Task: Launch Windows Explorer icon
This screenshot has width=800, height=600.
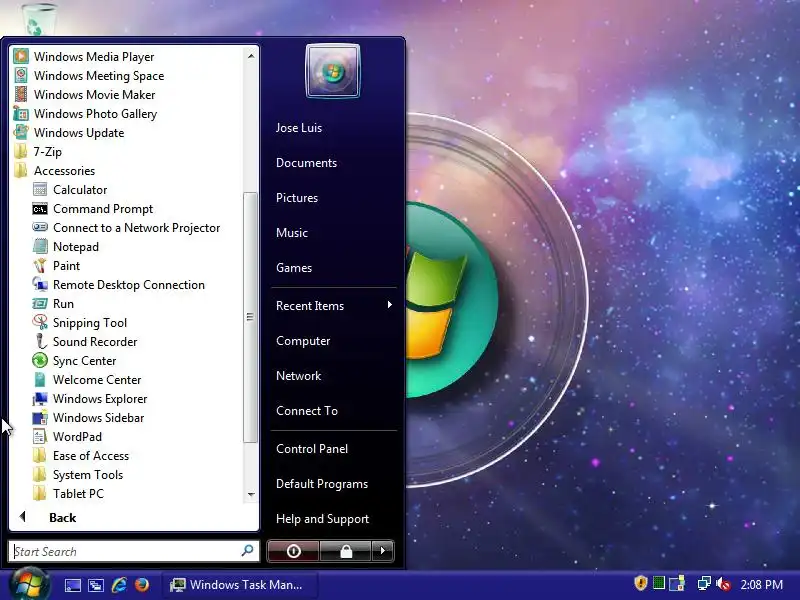Action: point(40,398)
